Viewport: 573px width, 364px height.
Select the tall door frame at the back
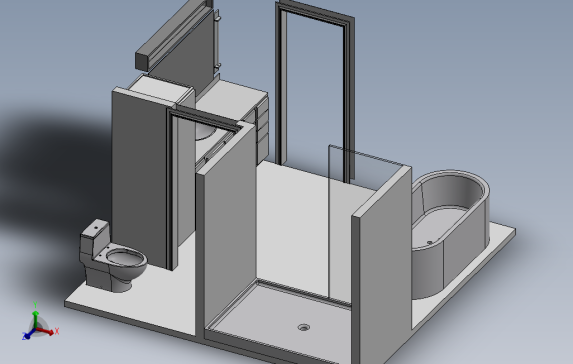(315, 90)
